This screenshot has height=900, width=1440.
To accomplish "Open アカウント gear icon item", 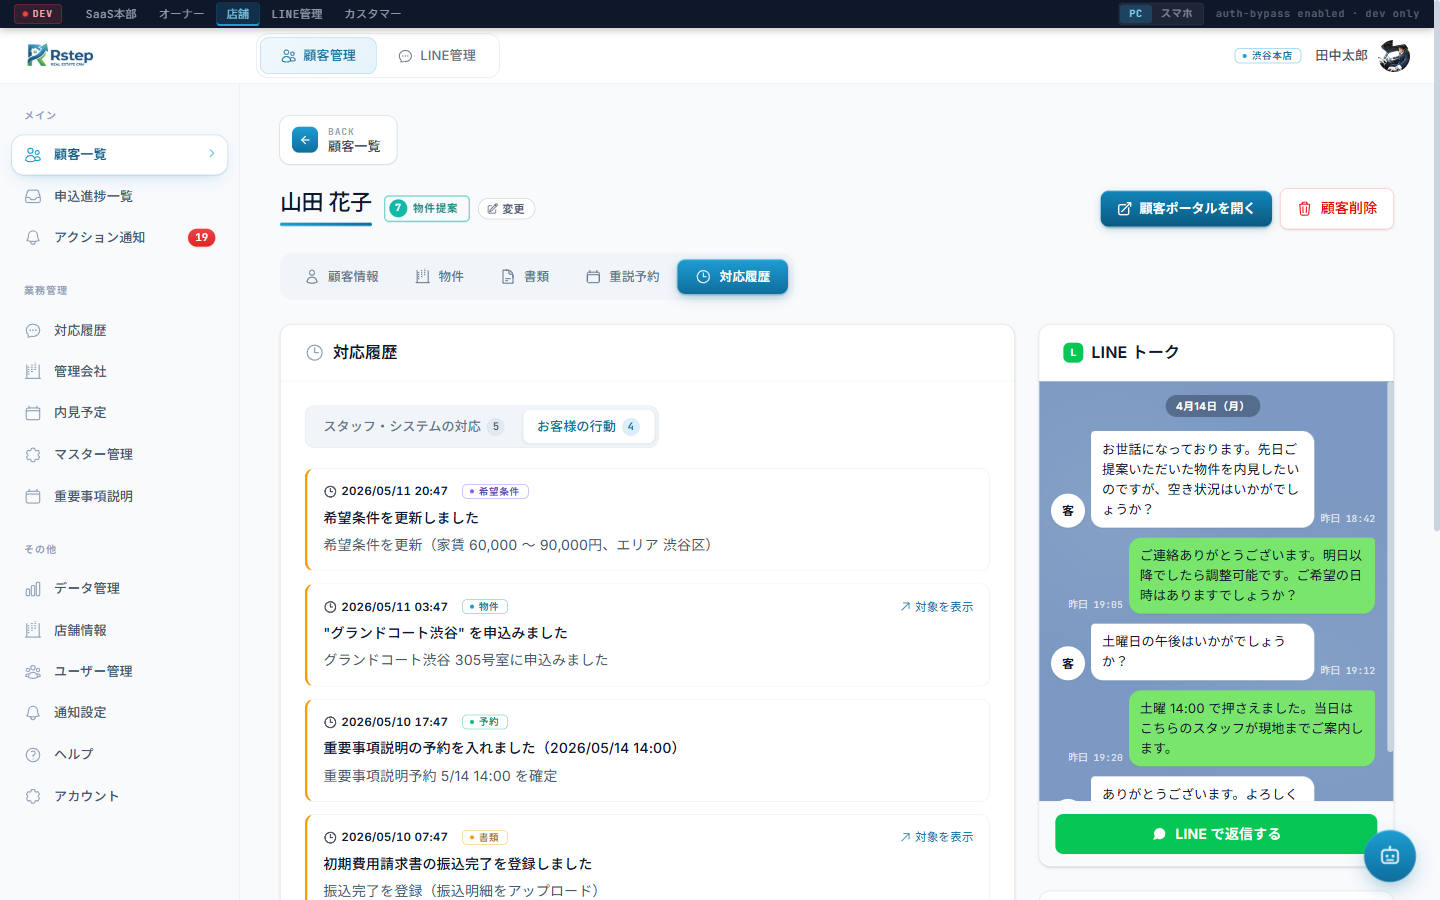I will pos(119,796).
